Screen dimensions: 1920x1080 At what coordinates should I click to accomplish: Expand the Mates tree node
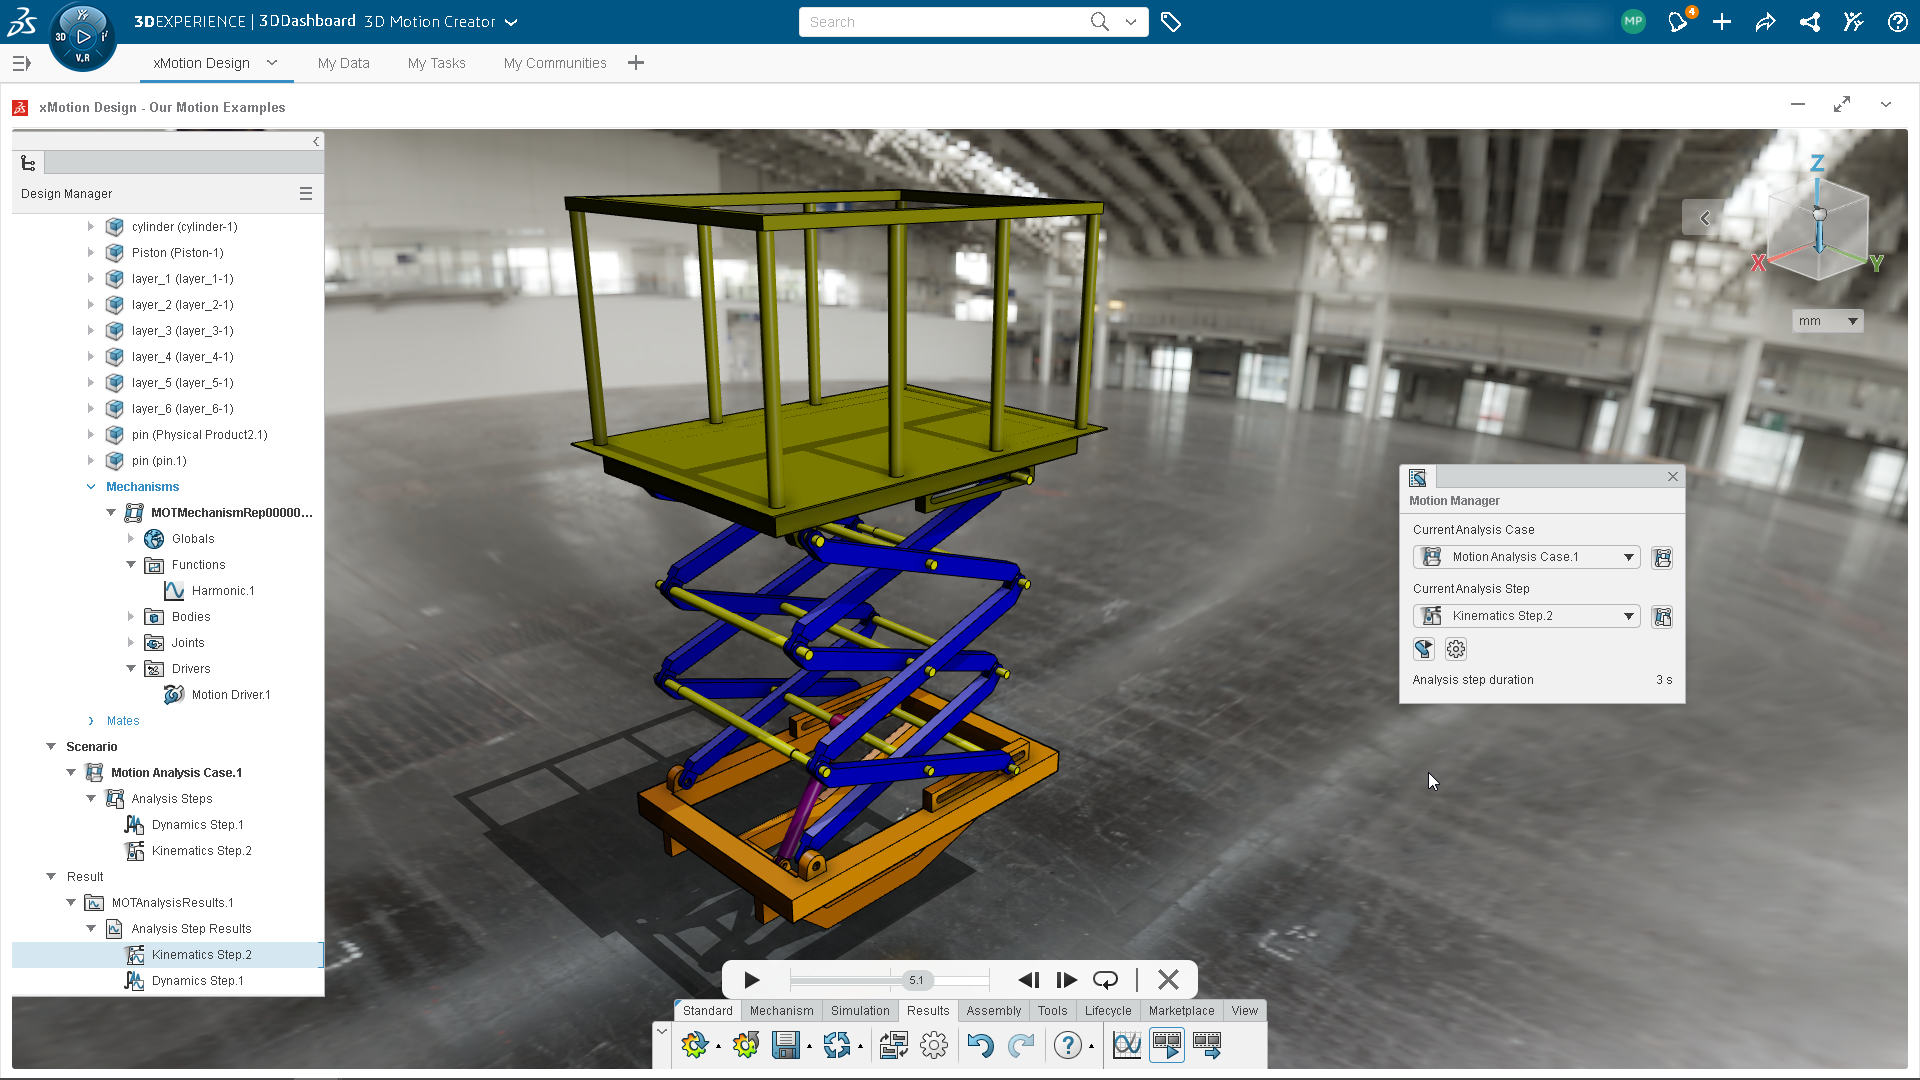coord(91,721)
